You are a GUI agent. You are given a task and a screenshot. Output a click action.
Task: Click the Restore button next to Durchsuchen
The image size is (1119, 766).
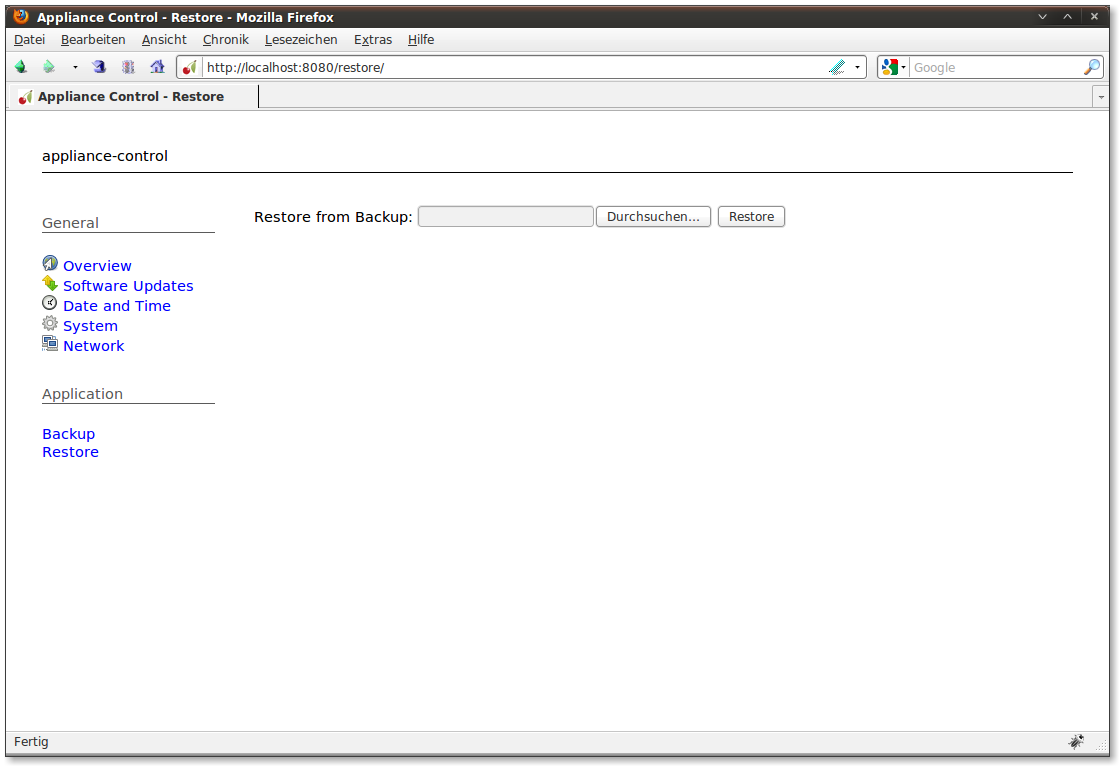751,217
